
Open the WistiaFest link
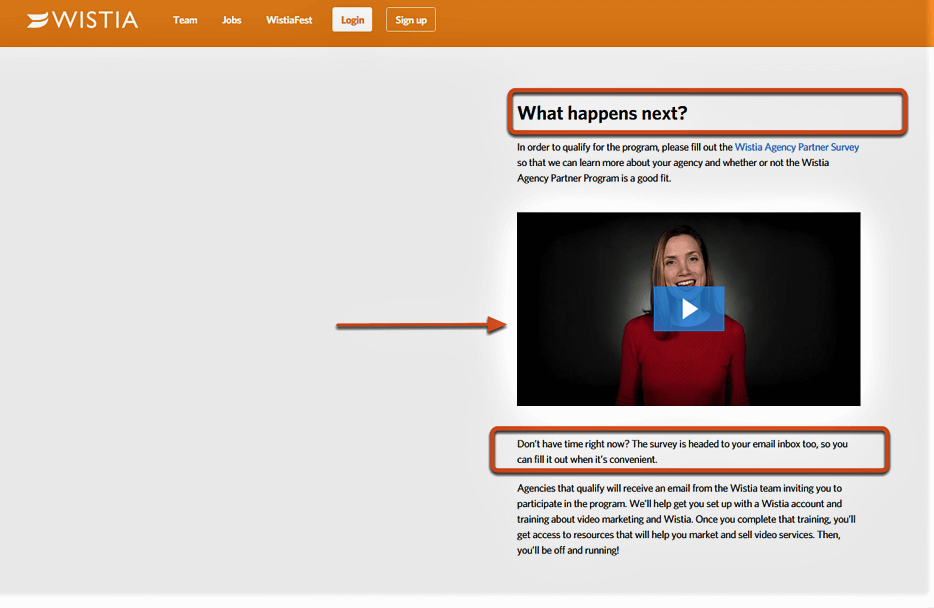point(289,20)
